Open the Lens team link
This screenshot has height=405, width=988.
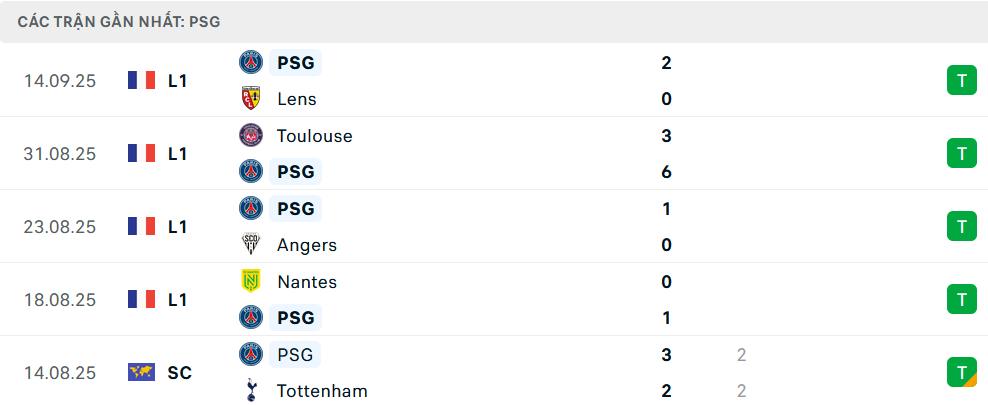point(297,99)
